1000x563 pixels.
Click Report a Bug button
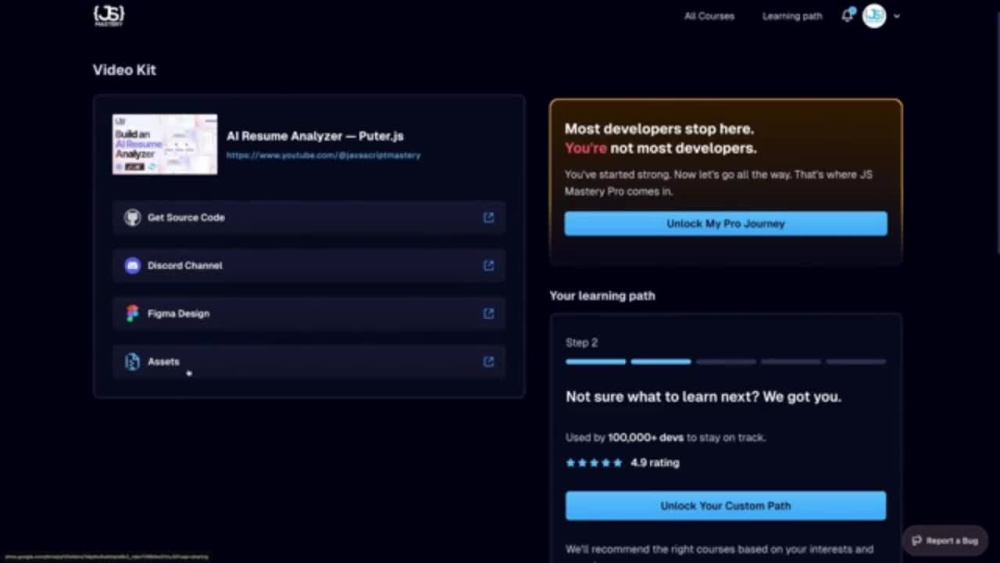(x=945, y=541)
